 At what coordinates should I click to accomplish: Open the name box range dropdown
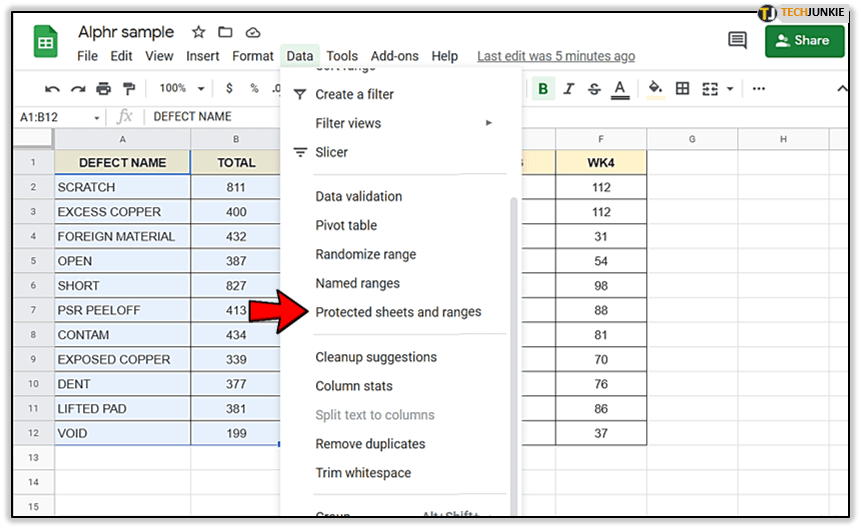point(97,117)
